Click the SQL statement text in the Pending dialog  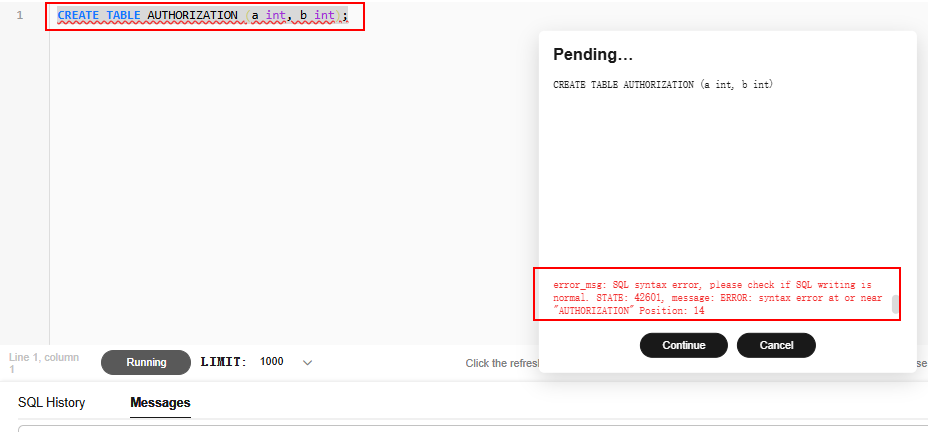pyautogui.click(x=663, y=85)
